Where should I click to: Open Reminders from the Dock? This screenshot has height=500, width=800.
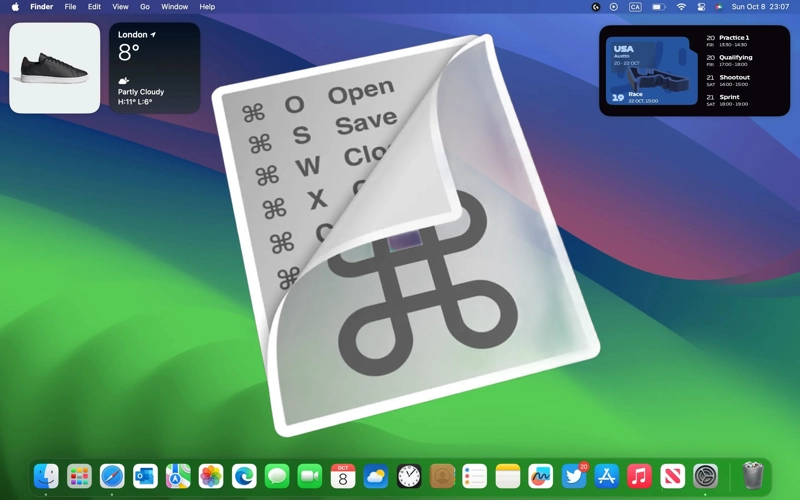[x=474, y=476]
